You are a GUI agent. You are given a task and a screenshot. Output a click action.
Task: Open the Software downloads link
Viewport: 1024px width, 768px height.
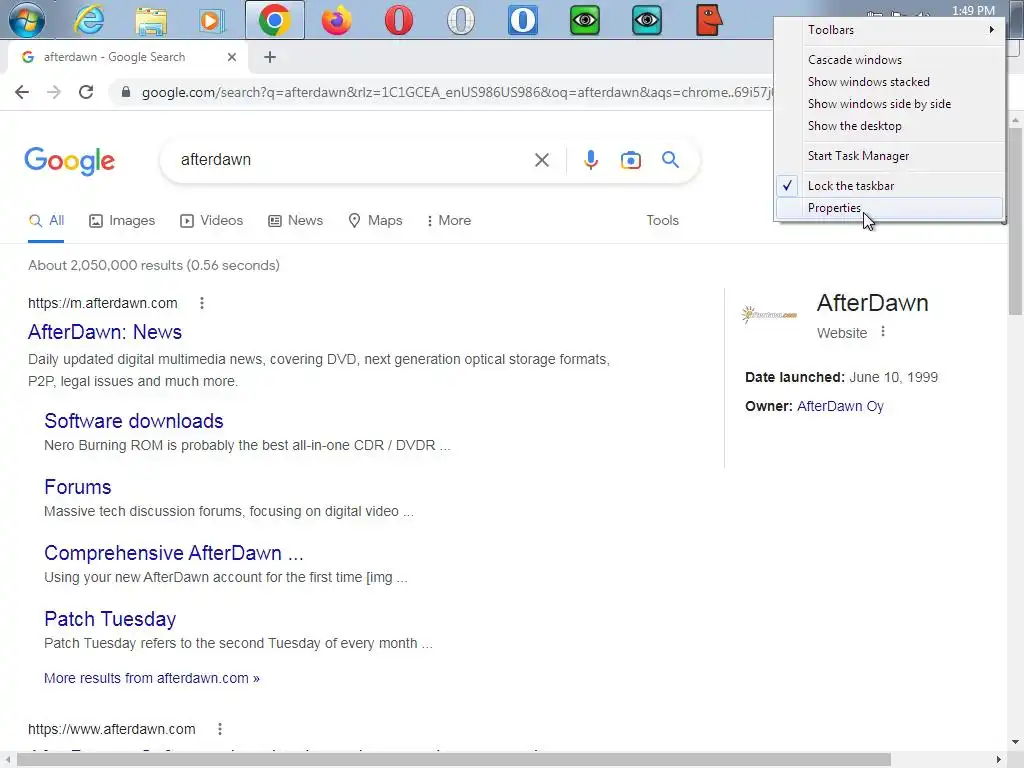click(134, 421)
